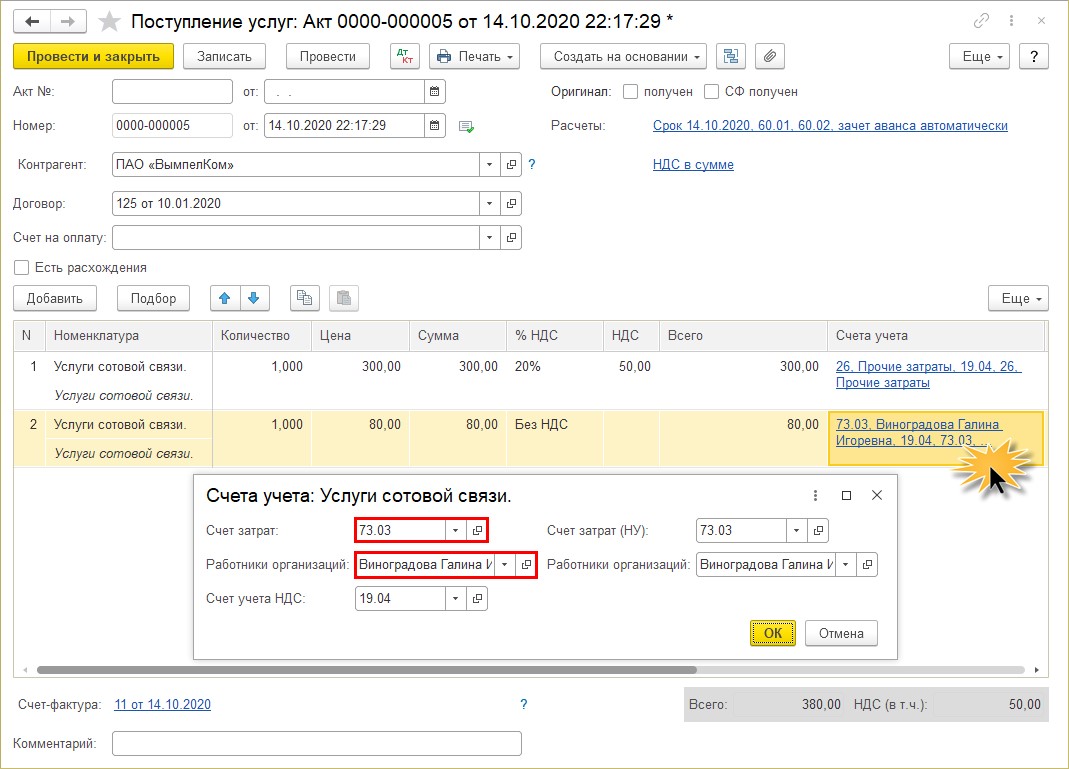Select the 20% НДС cell in row 1
Screen dimensions: 1069x769
click(555, 380)
